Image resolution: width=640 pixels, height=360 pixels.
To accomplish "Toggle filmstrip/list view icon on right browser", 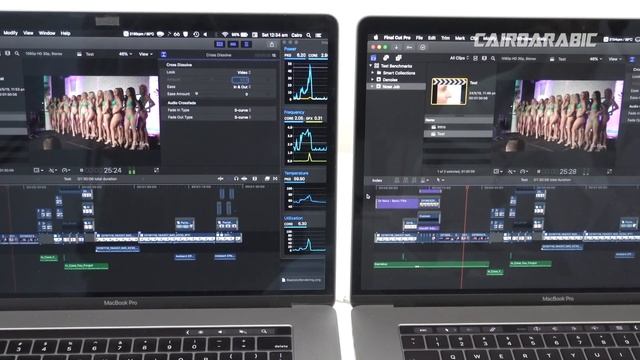I will coord(476,58).
